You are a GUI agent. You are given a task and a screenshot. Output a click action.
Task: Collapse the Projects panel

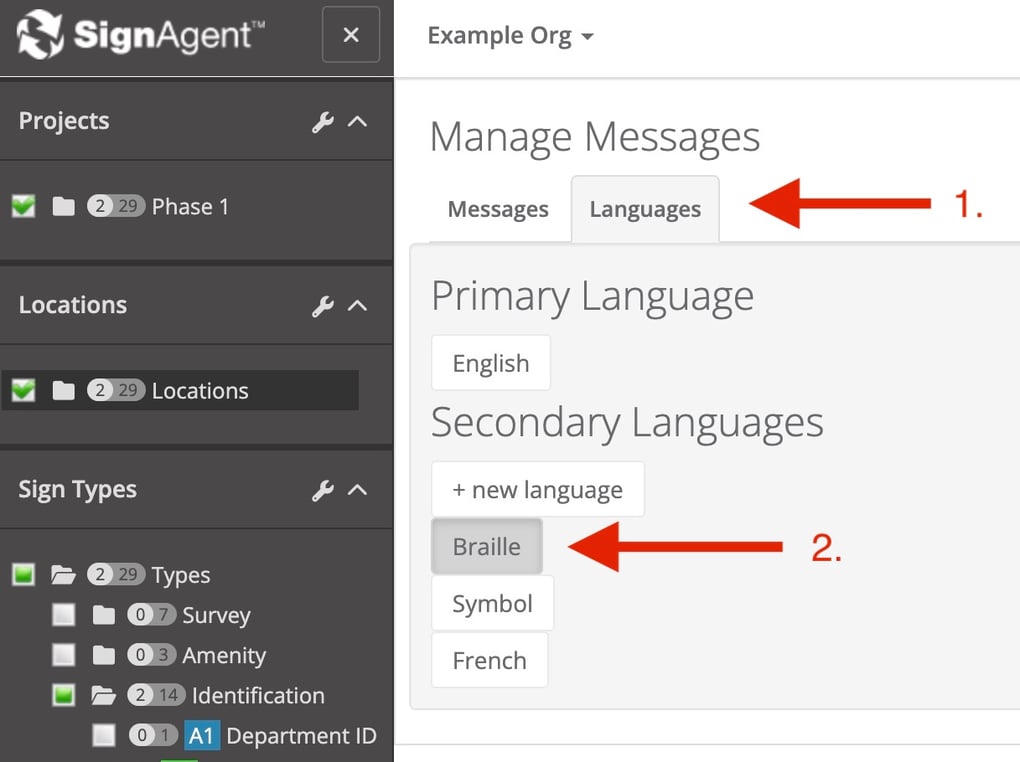[x=357, y=122]
